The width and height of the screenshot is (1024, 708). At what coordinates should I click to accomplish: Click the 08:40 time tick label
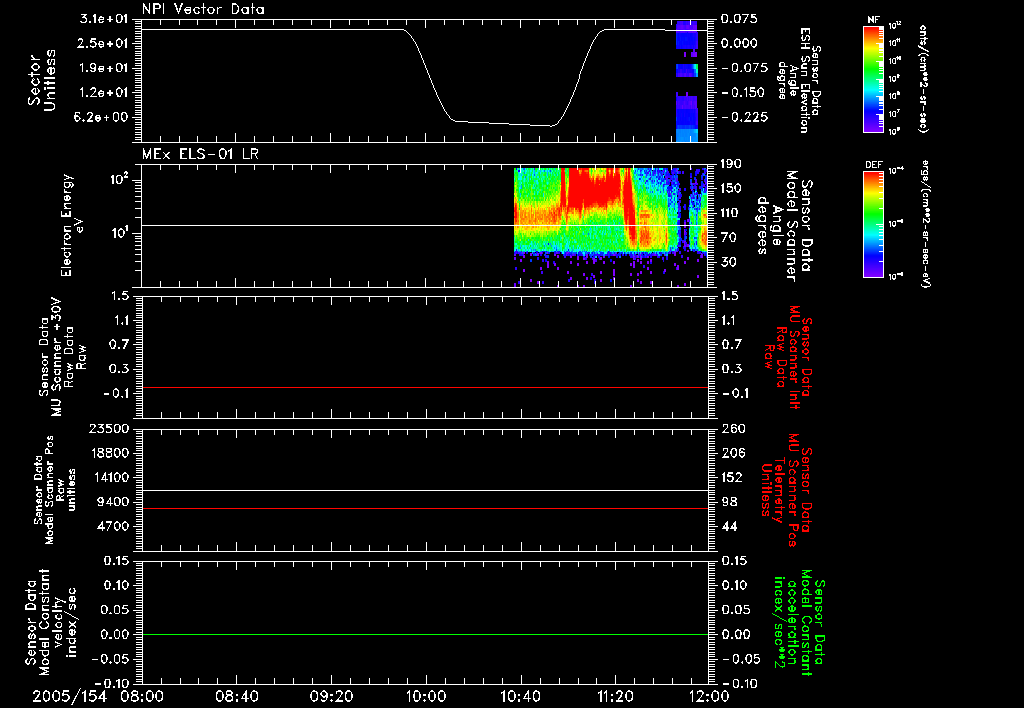[x=236, y=696]
